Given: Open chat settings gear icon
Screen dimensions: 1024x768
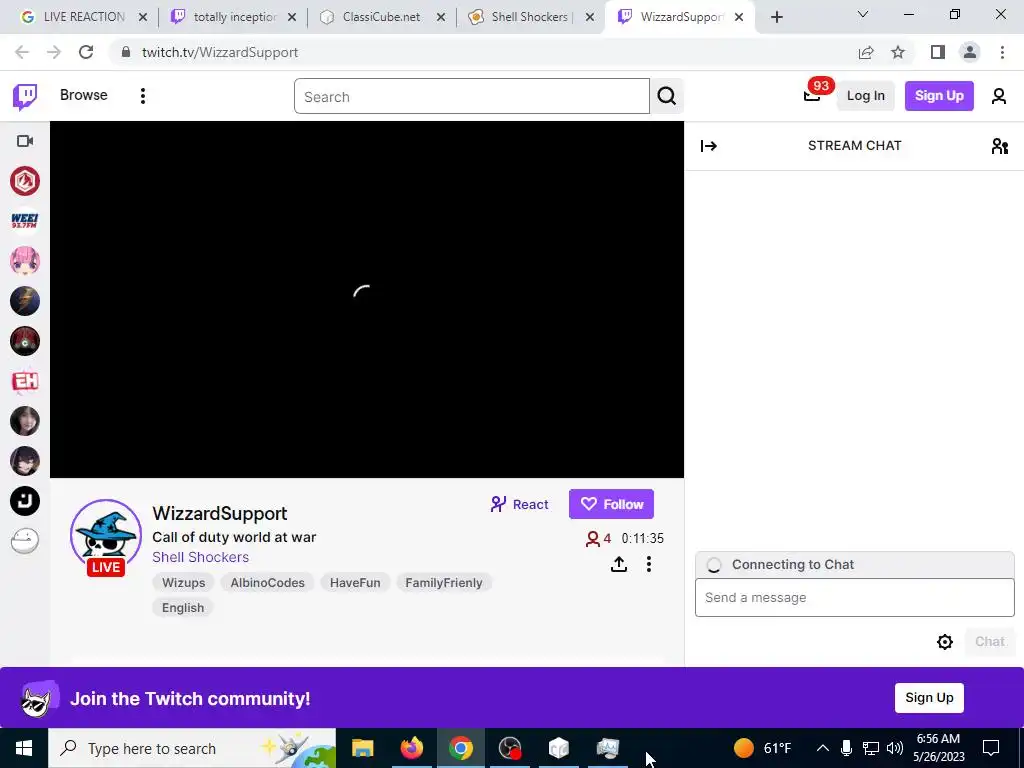Looking at the screenshot, I should pyautogui.click(x=944, y=641).
